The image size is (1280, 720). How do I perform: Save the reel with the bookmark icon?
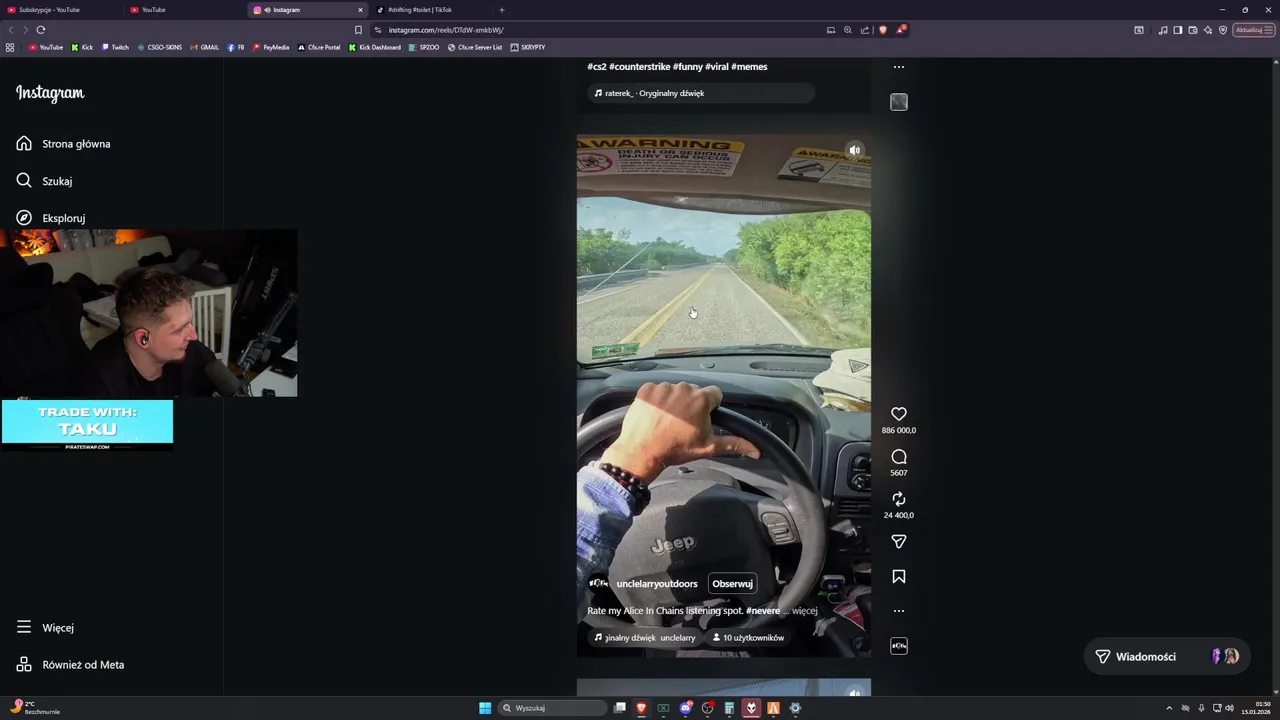point(898,577)
